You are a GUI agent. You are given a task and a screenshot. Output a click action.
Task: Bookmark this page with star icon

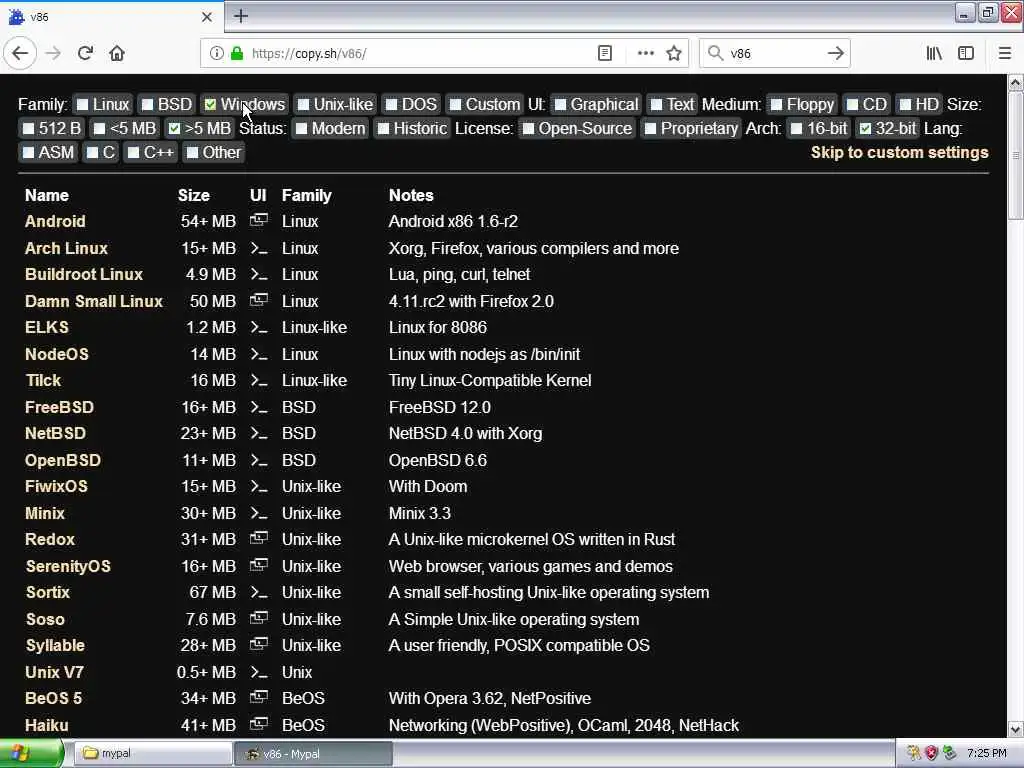coord(674,53)
